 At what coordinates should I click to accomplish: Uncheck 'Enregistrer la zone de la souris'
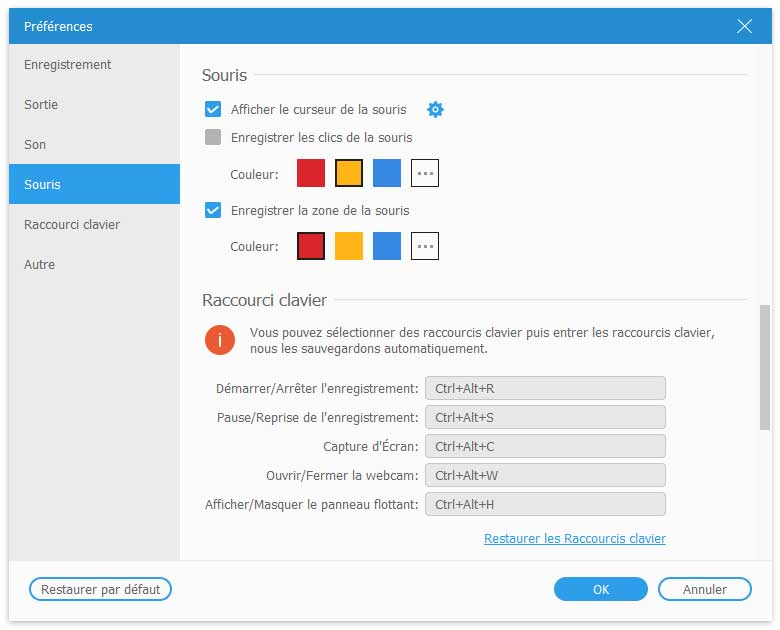pos(213,211)
